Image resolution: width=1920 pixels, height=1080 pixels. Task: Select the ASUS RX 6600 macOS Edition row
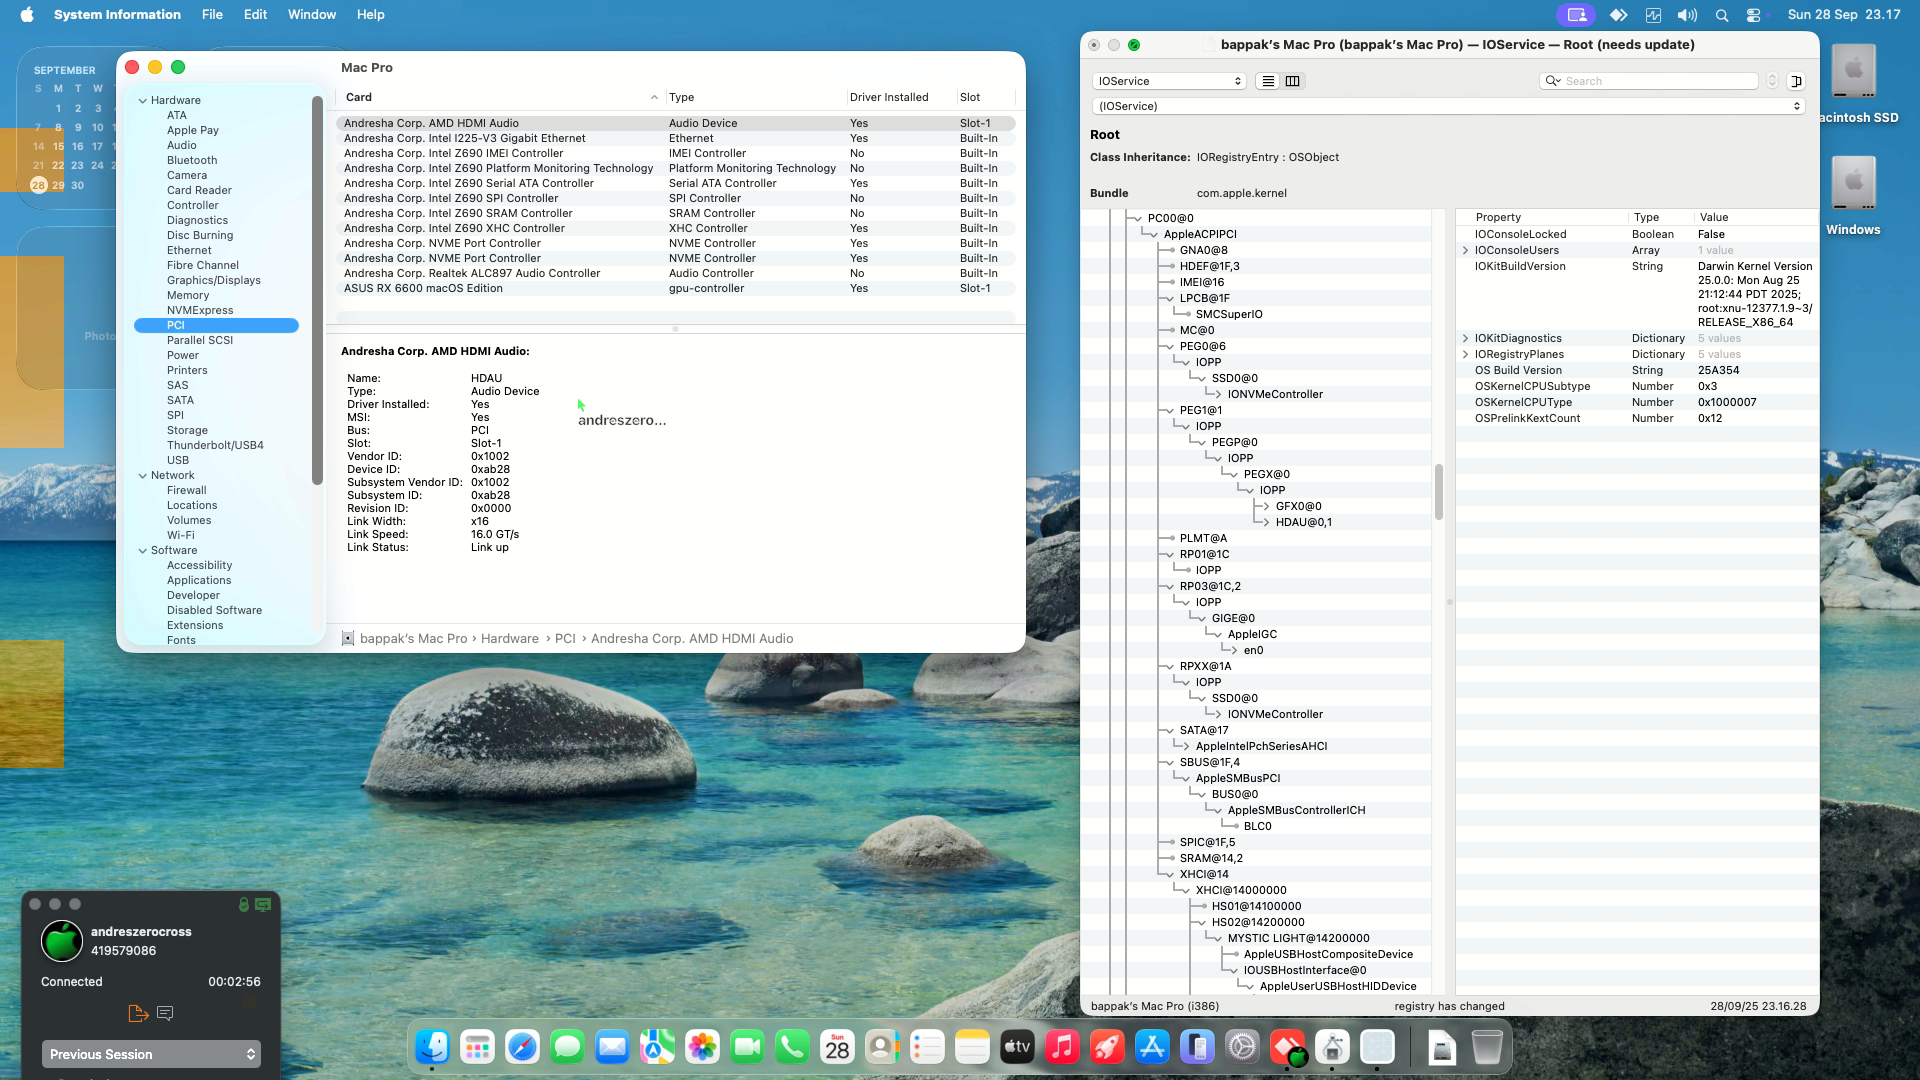coord(676,288)
